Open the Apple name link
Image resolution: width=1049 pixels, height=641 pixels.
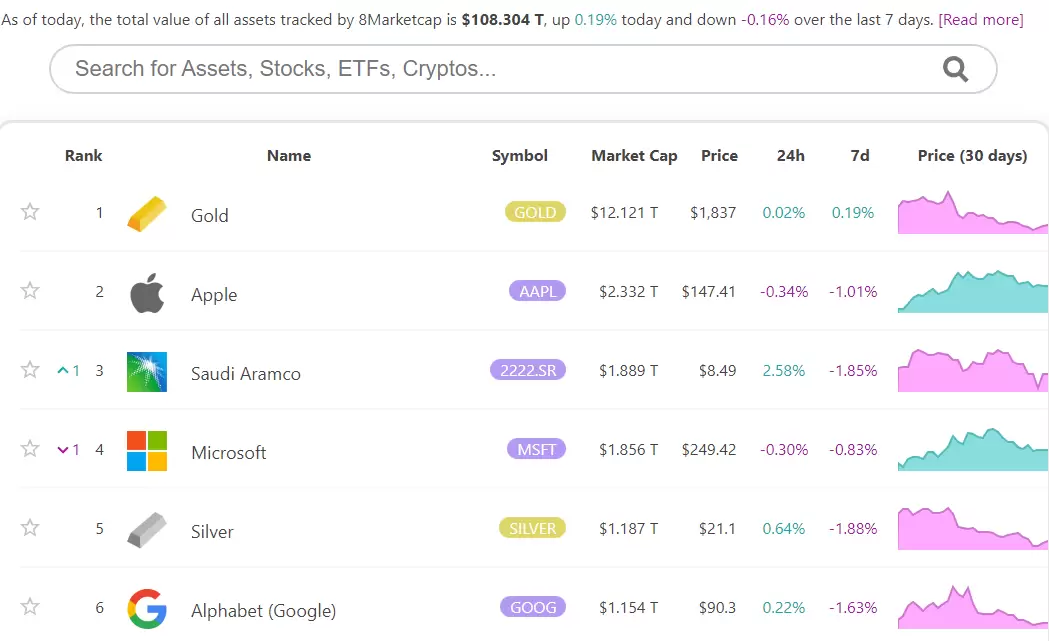[x=214, y=295]
